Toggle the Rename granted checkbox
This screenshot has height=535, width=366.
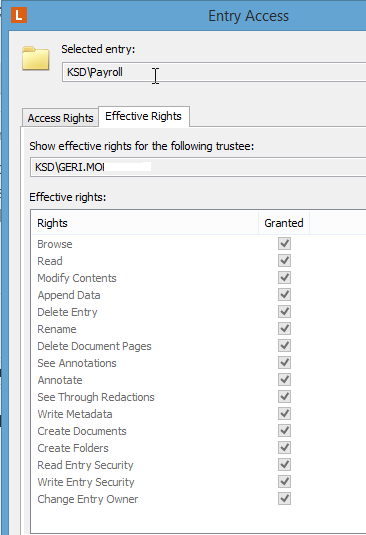coord(284,329)
